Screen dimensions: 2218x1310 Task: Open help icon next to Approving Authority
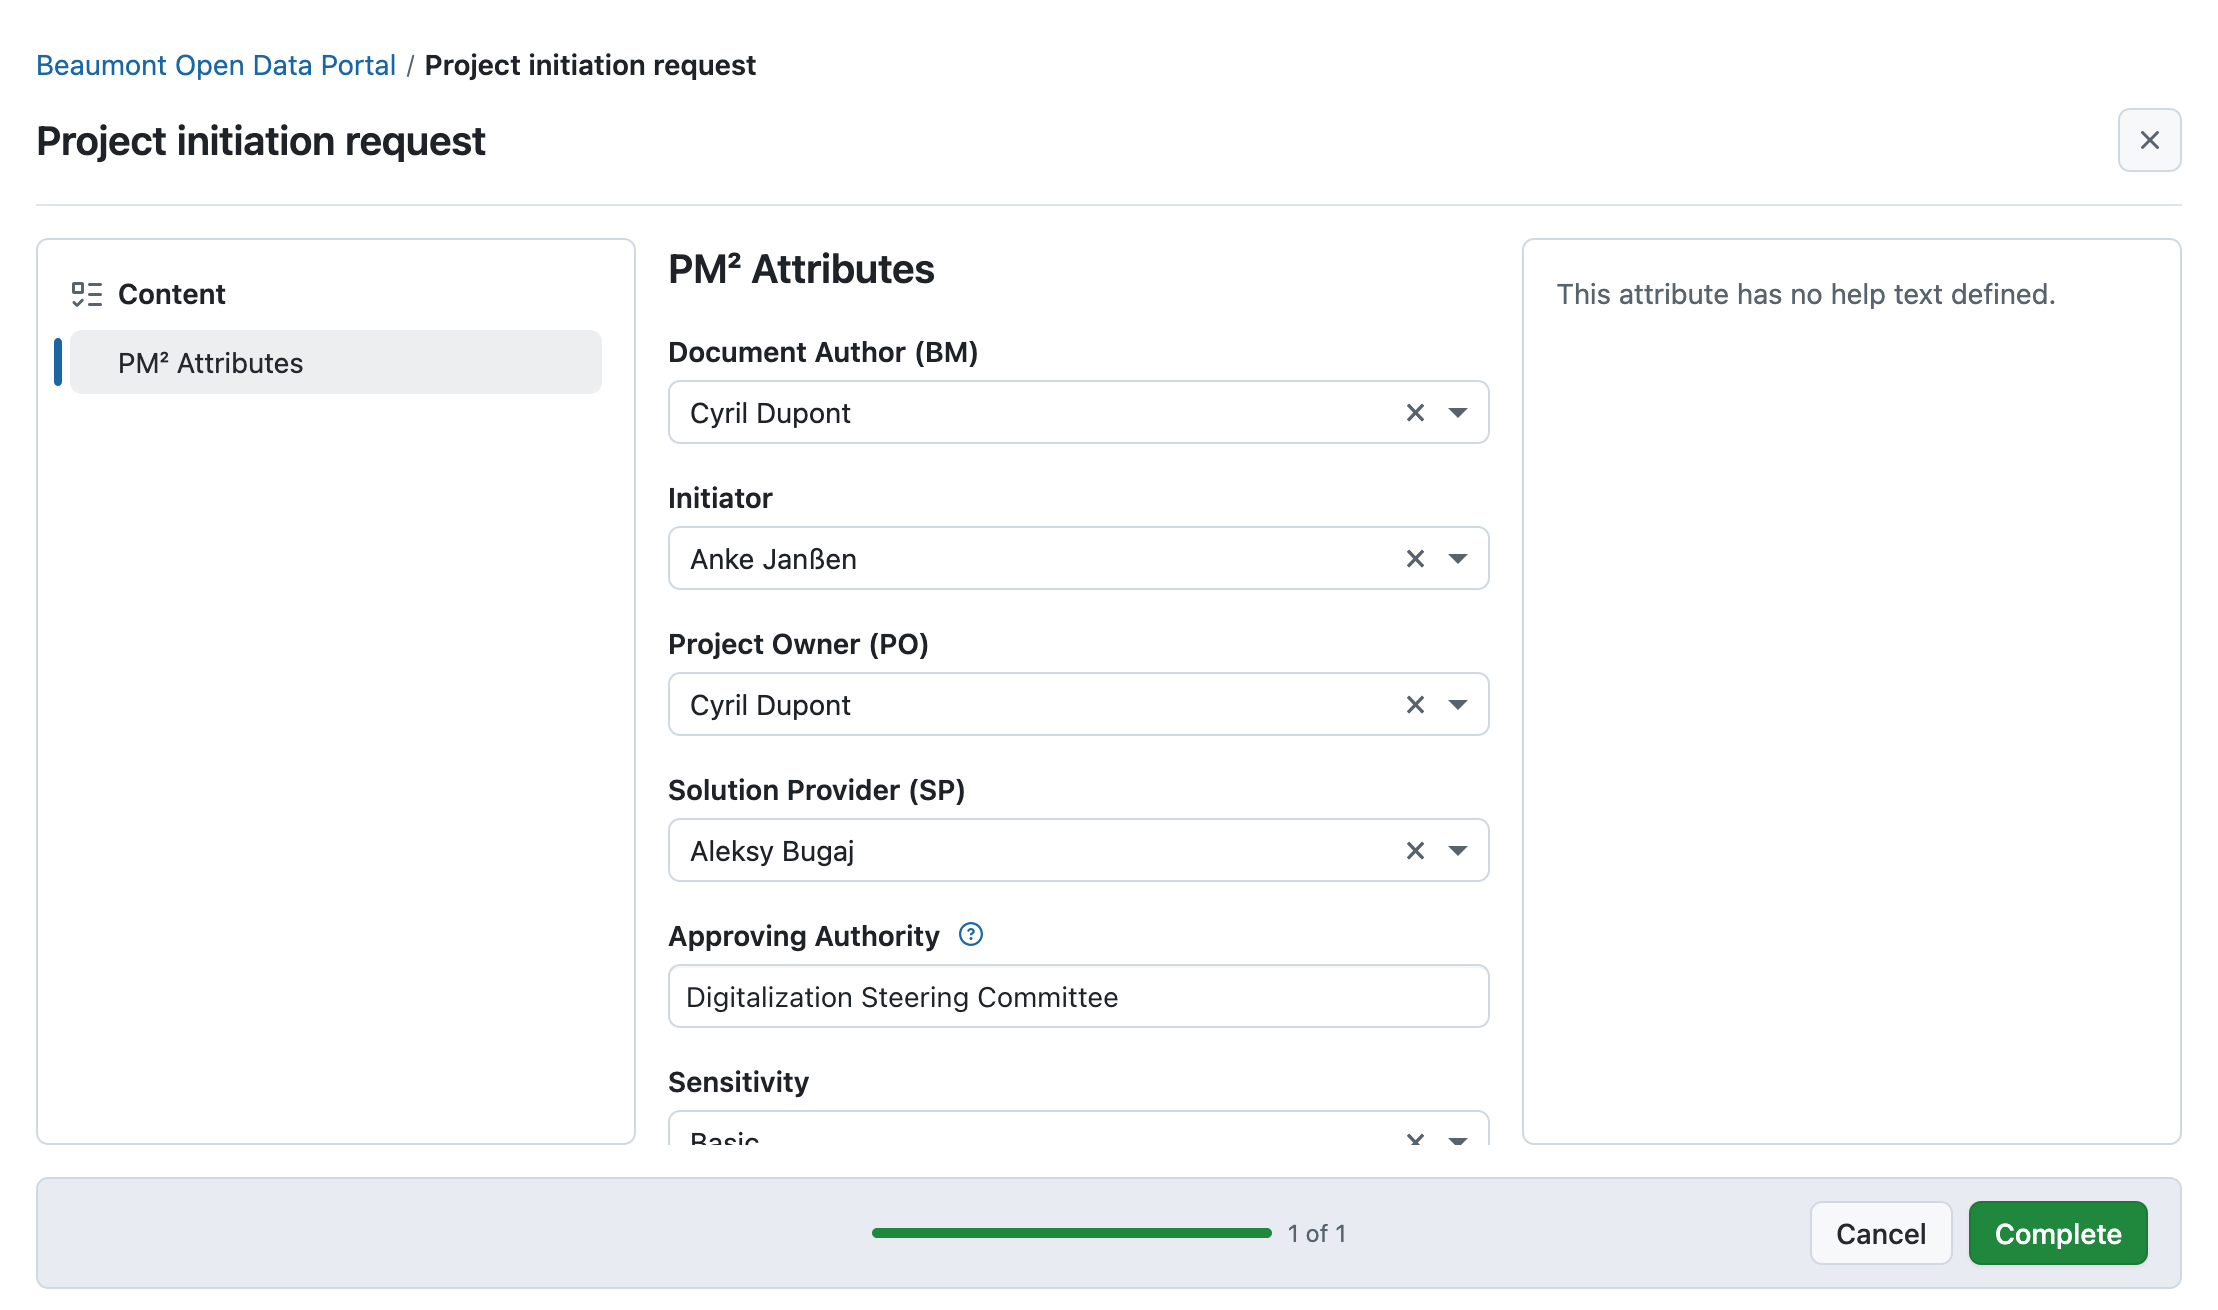point(971,934)
